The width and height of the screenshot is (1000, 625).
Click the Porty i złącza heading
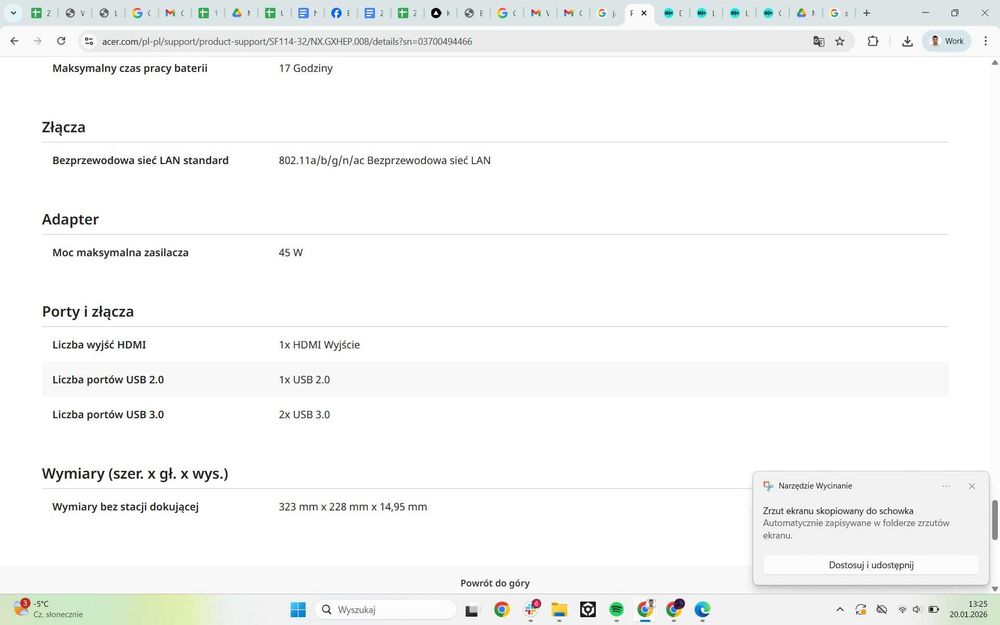88,311
